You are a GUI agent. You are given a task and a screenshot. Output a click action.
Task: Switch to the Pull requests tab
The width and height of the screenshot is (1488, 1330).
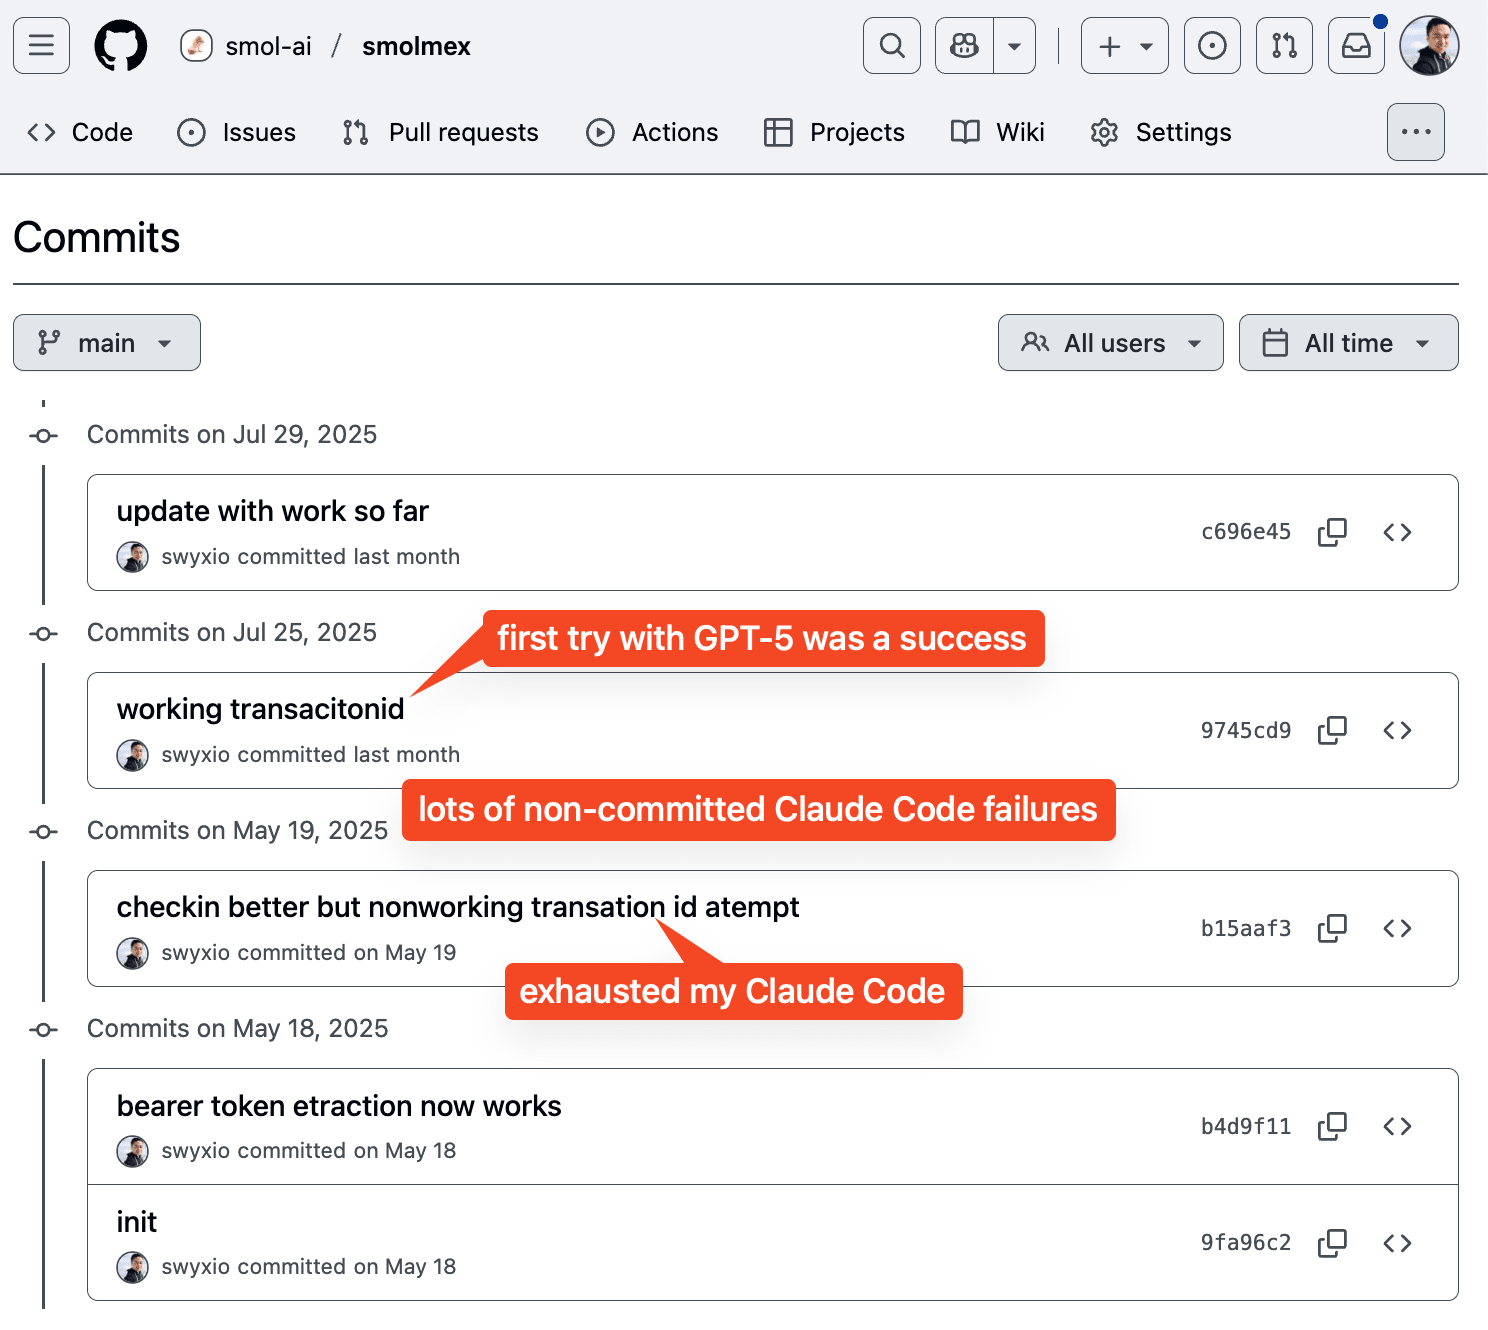coord(440,132)
